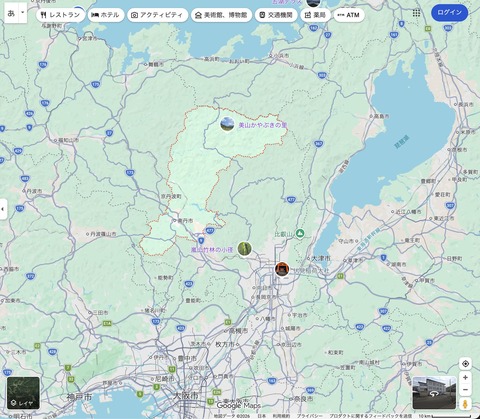Select 美術館、博物館 category chip
Image resolution: width=480 pixels, height=419 pixels.
click(221, 15)
